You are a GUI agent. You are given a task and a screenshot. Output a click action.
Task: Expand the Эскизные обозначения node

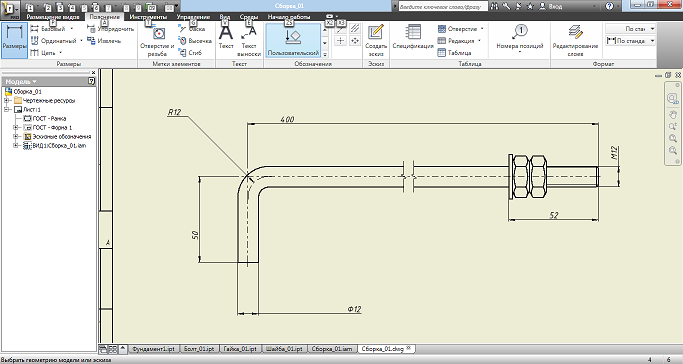pos(16,136)
